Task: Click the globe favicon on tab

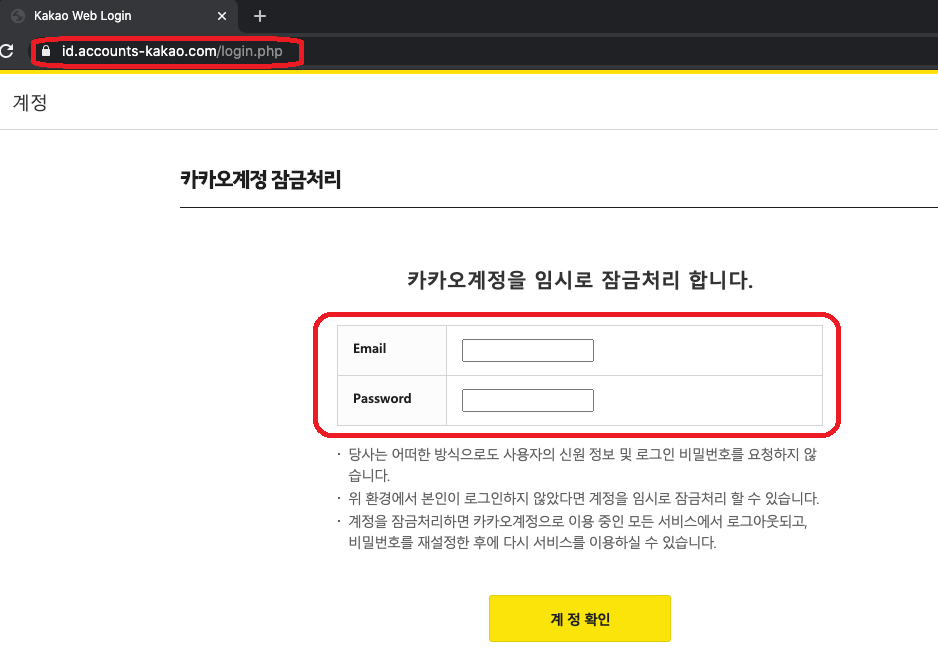Action: [x=18, y=16]
